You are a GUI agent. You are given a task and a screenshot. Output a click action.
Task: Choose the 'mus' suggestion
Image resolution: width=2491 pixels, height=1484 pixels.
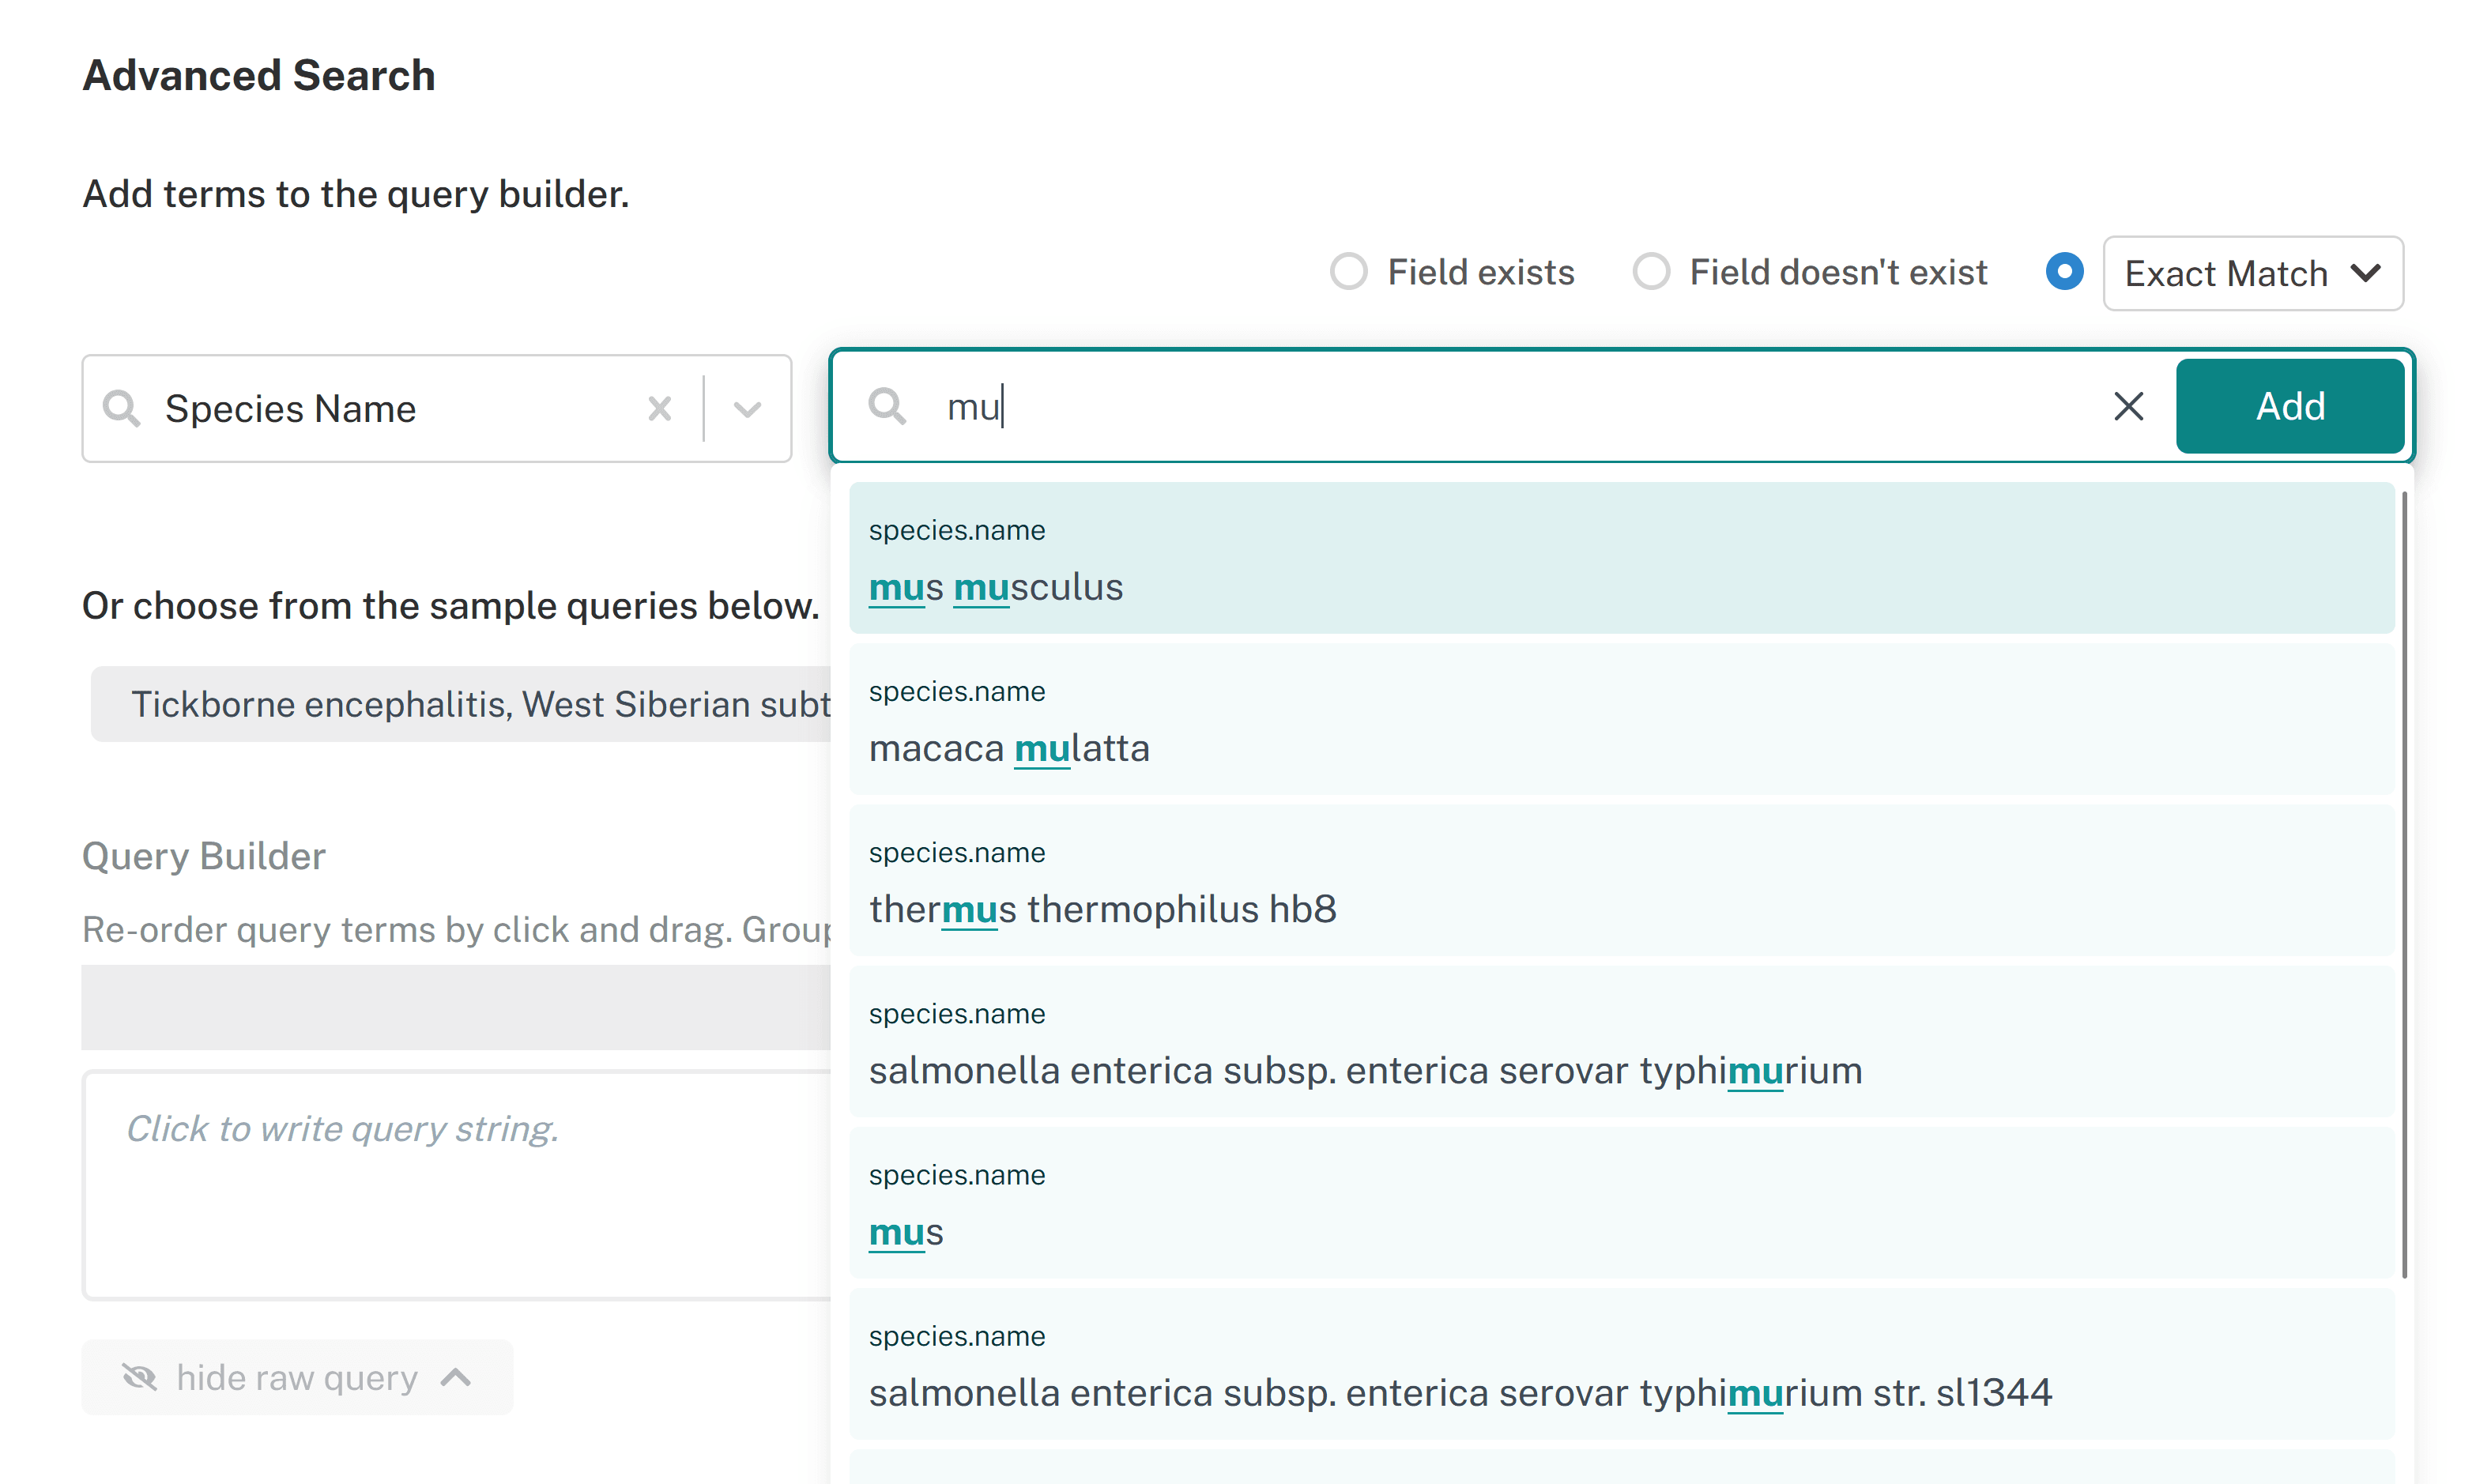[1621, 1203]
